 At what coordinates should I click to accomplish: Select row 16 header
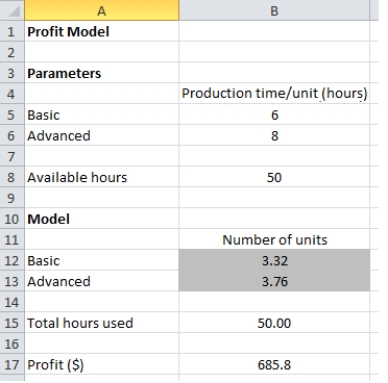click(x=12, y=344)
